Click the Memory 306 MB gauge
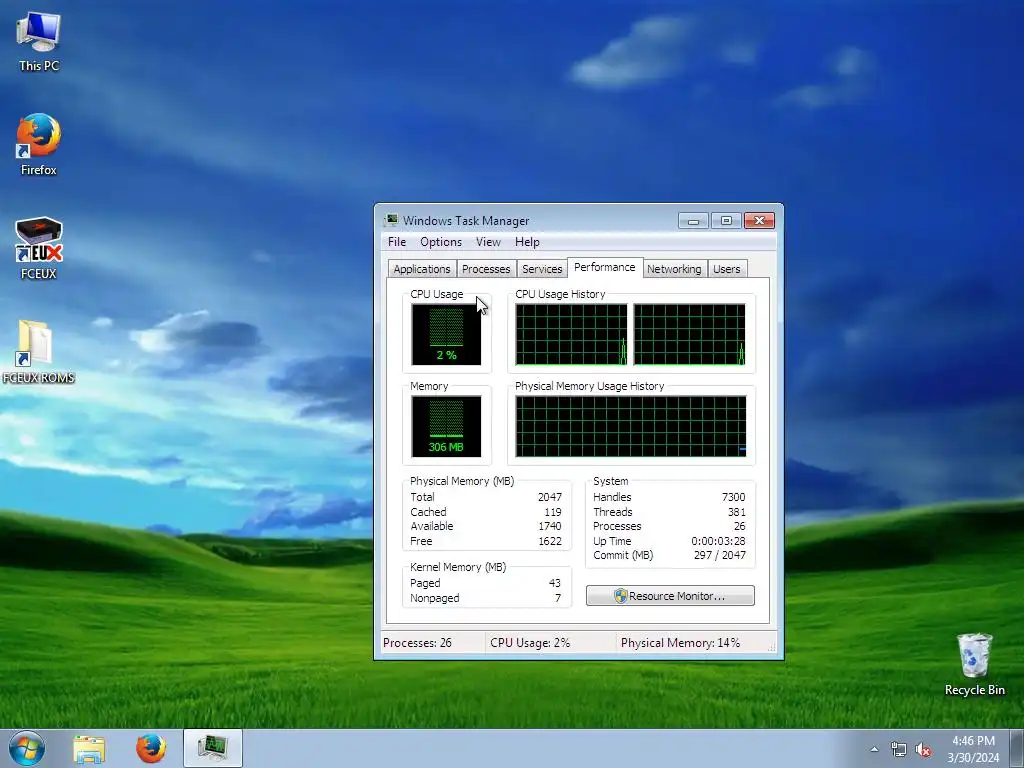1024x768 pixels. point(446,426)
